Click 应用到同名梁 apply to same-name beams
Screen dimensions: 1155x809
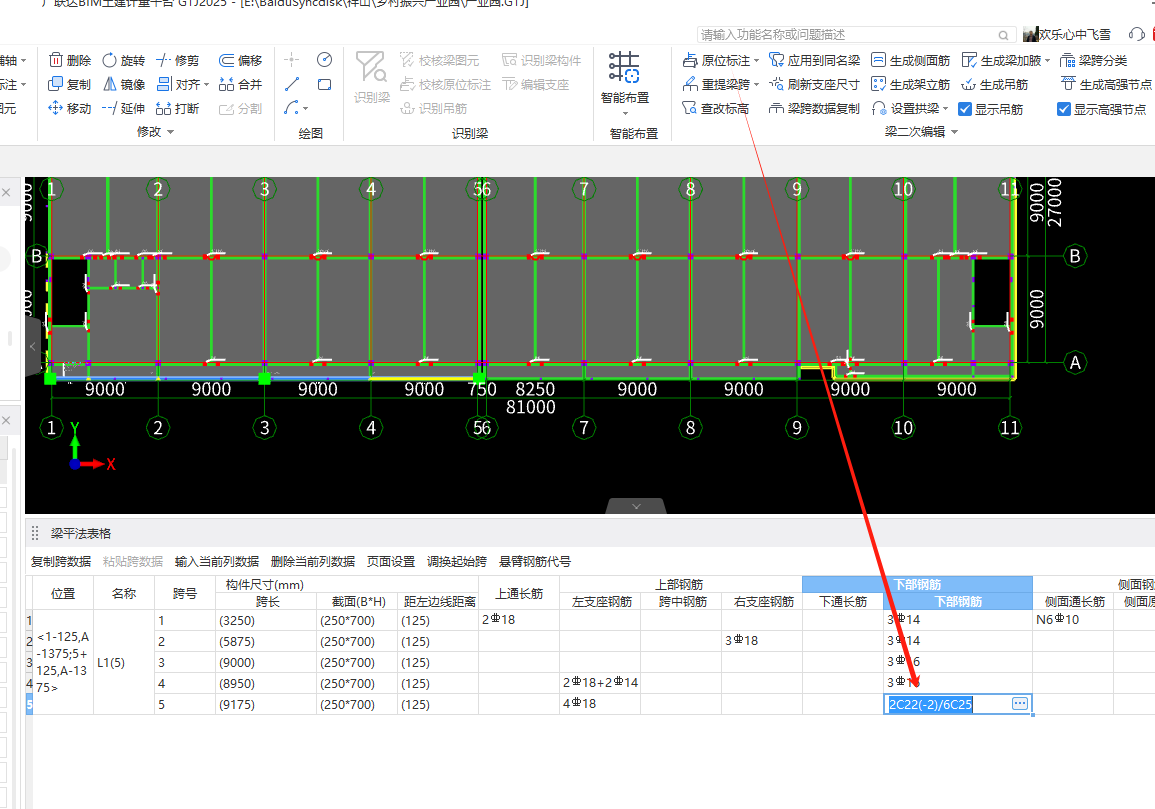[x=814, y=60]
